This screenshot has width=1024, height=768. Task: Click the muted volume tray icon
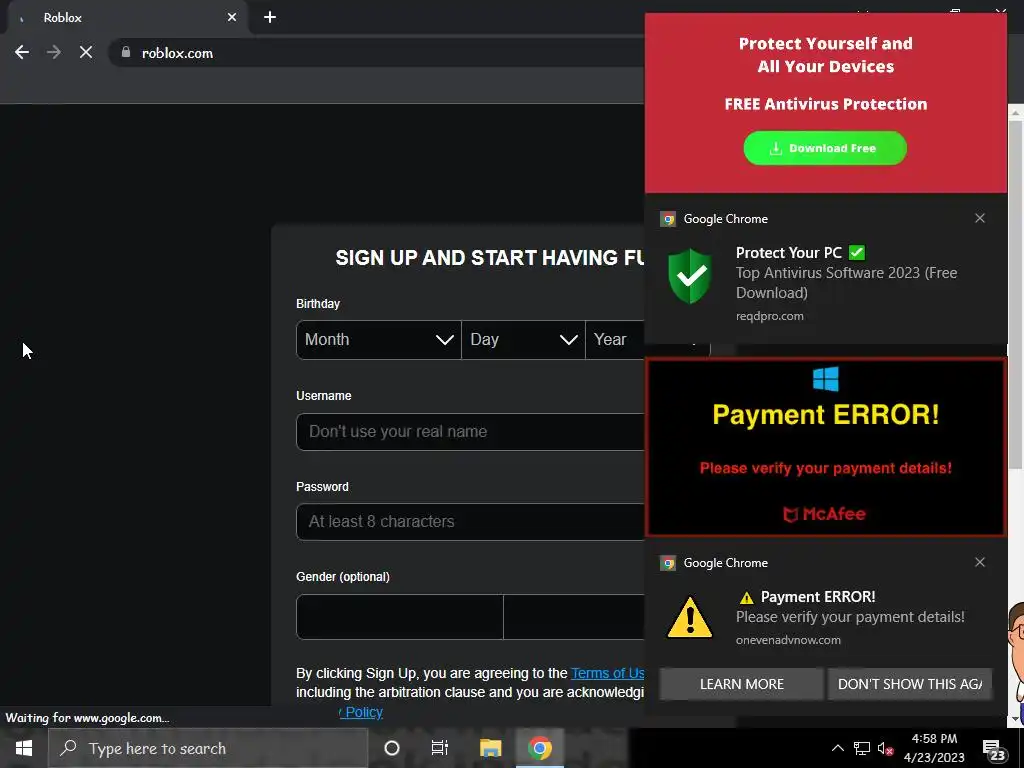(885, 748)
